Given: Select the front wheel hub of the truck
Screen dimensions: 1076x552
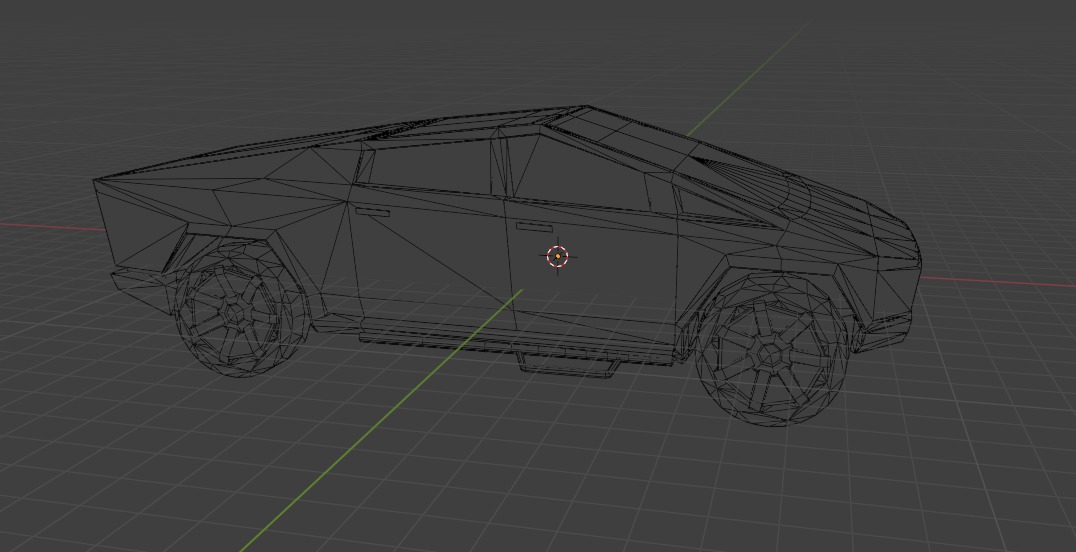Looking at the screenshot, I should (772, 354).
